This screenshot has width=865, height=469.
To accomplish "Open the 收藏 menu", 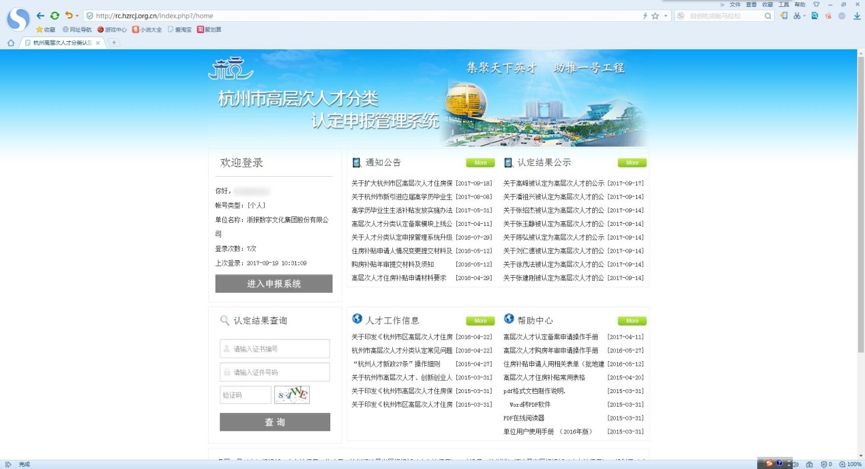I will pyautogui.click(x=767, y=4).
